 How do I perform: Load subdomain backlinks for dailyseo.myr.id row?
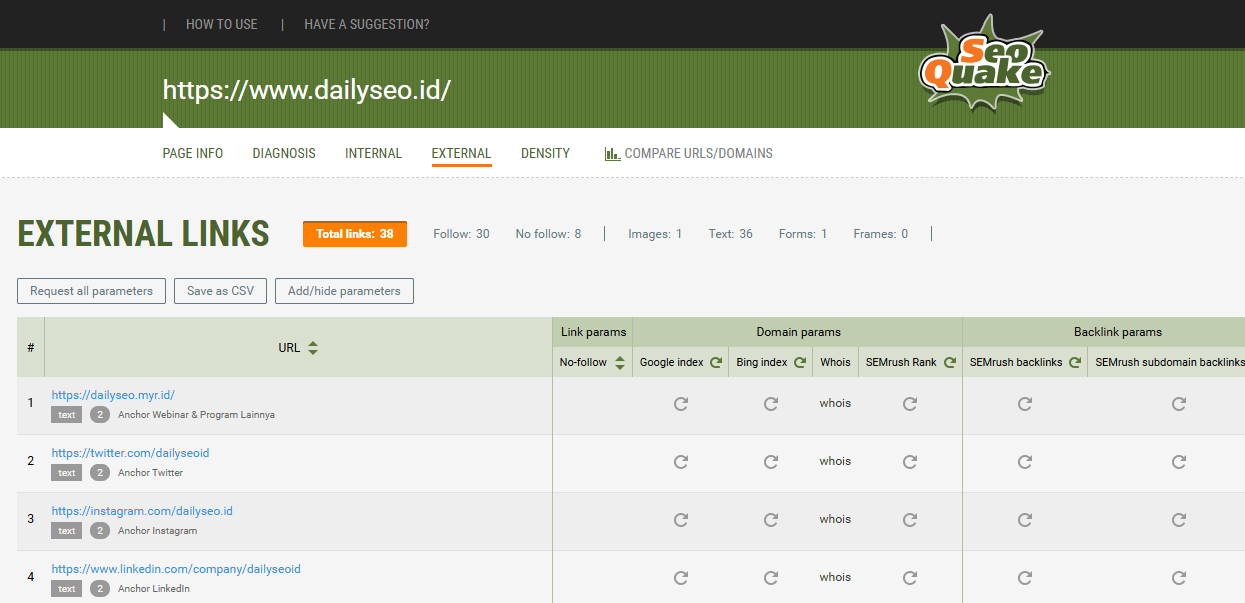click(1179, 404)
